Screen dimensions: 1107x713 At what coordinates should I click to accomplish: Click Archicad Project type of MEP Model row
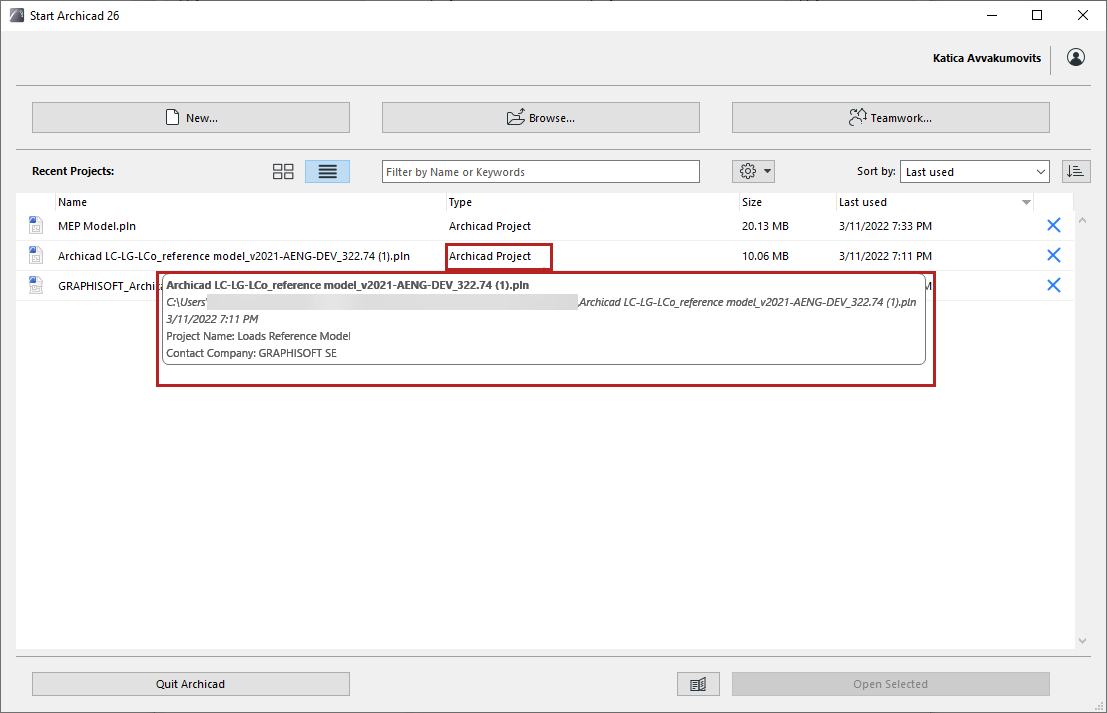[x=490, y=226]
